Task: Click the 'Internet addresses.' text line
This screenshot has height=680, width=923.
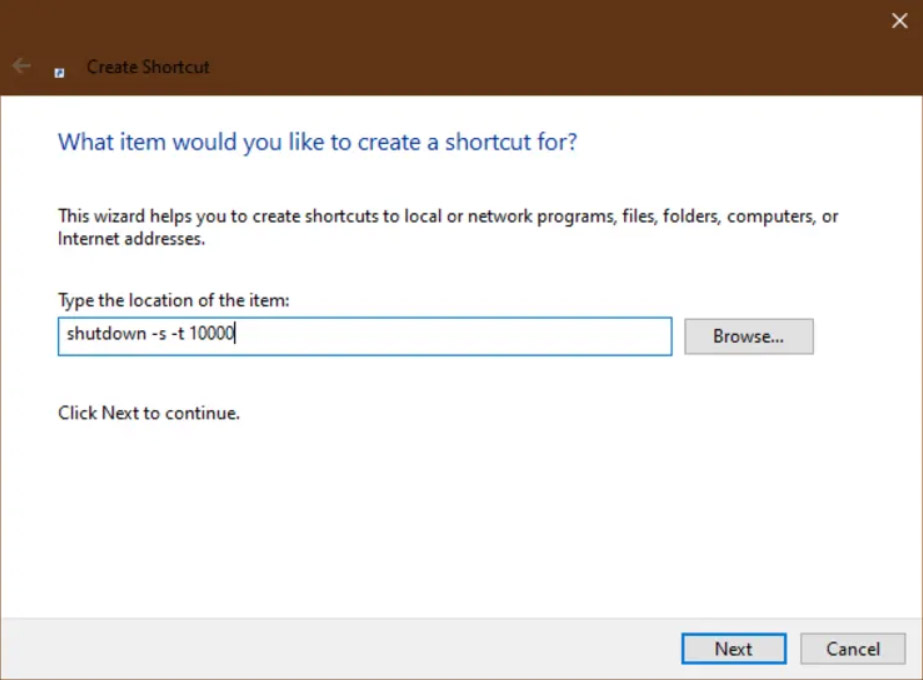Action: point(131,239)
